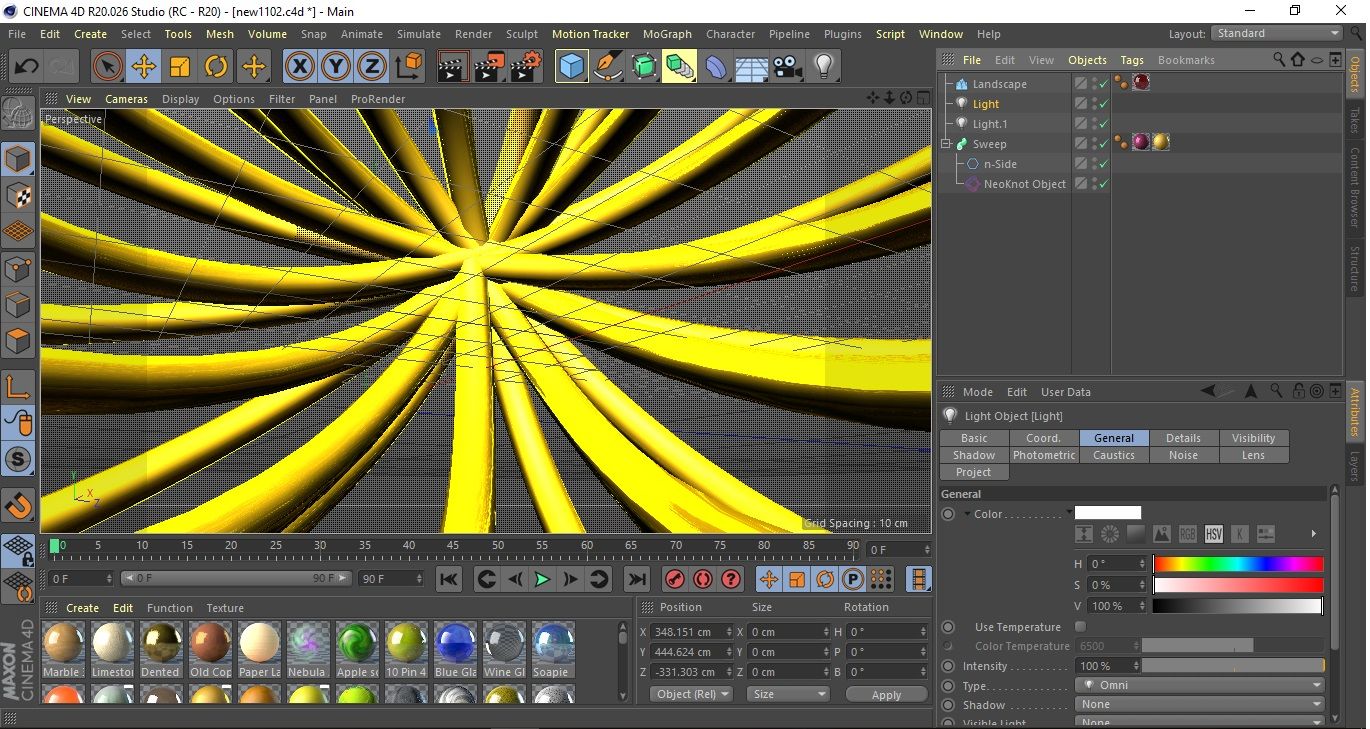Toggle Sweep enabled checkmark
This screenshot has width=1370, height=729.
(x=1103, y=144)
